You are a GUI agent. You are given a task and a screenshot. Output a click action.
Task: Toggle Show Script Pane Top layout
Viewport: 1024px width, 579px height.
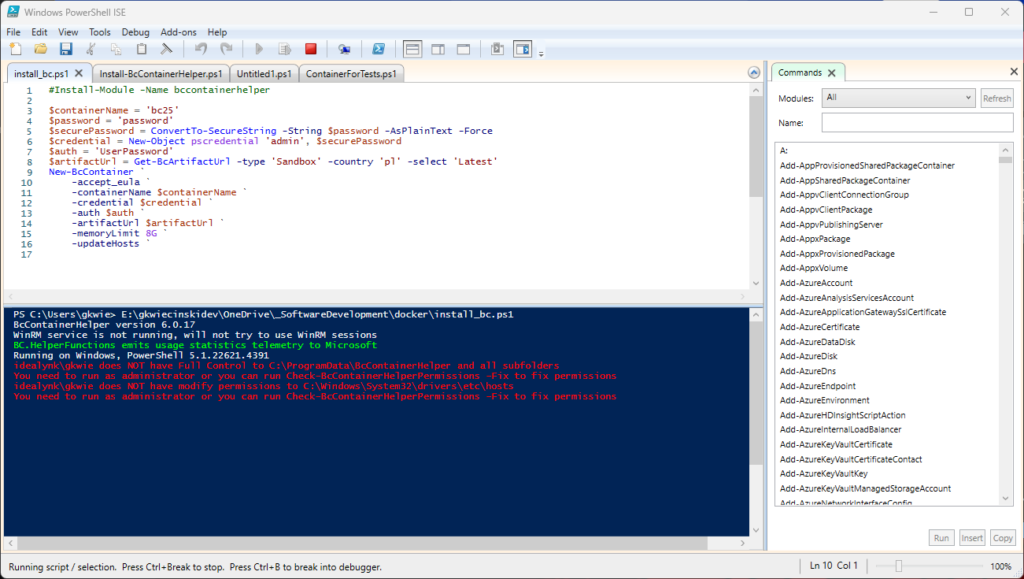[413, 48]
